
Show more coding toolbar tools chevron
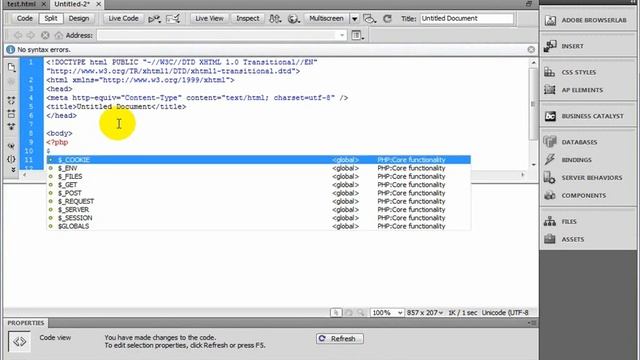tap(13, 169)
